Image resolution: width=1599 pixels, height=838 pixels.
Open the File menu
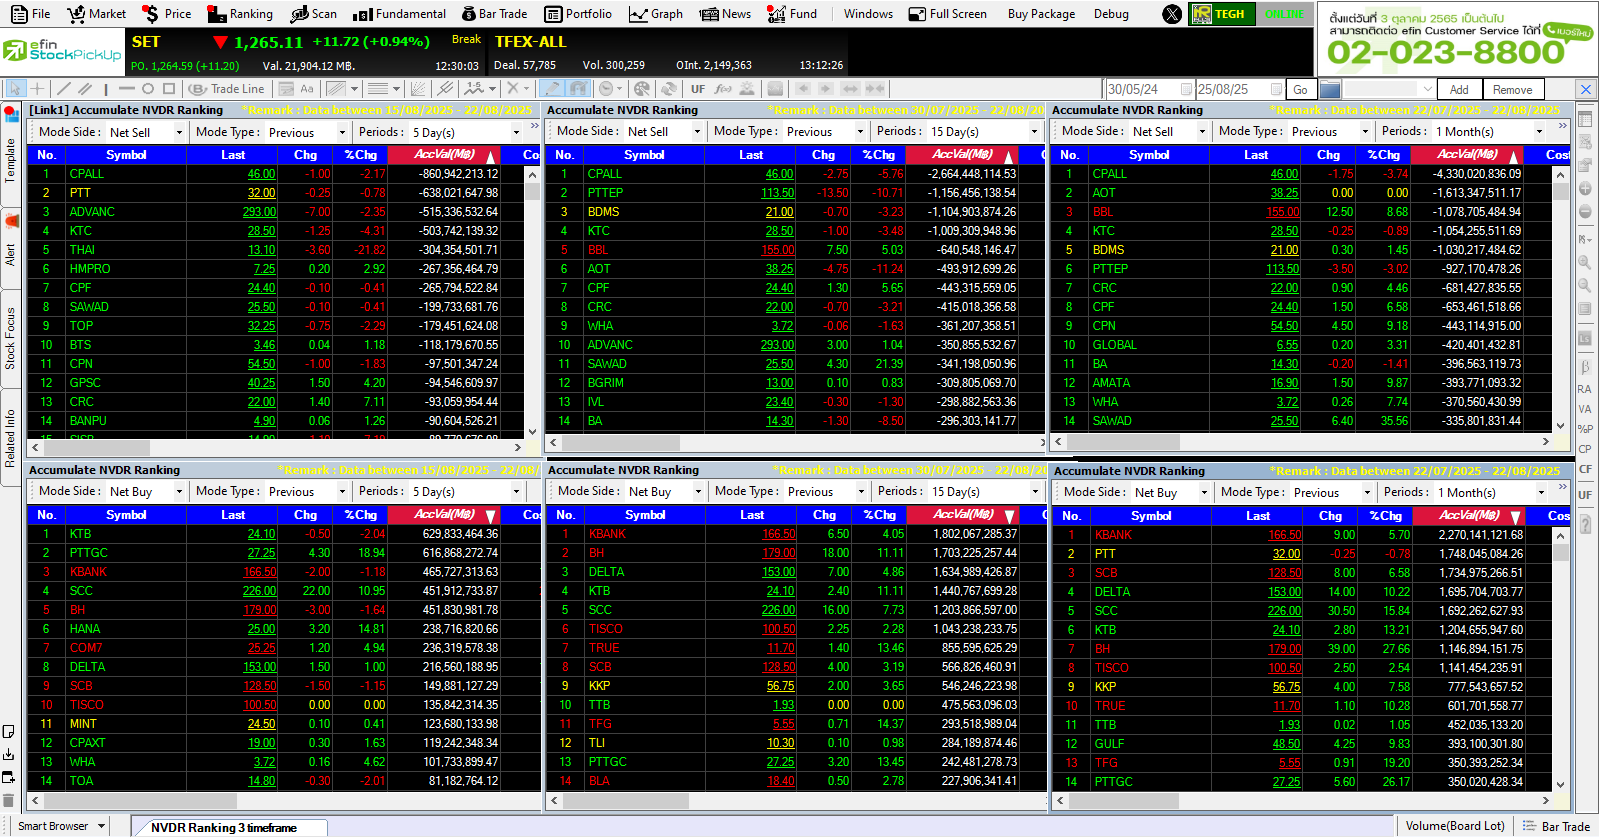pos(30,14)
